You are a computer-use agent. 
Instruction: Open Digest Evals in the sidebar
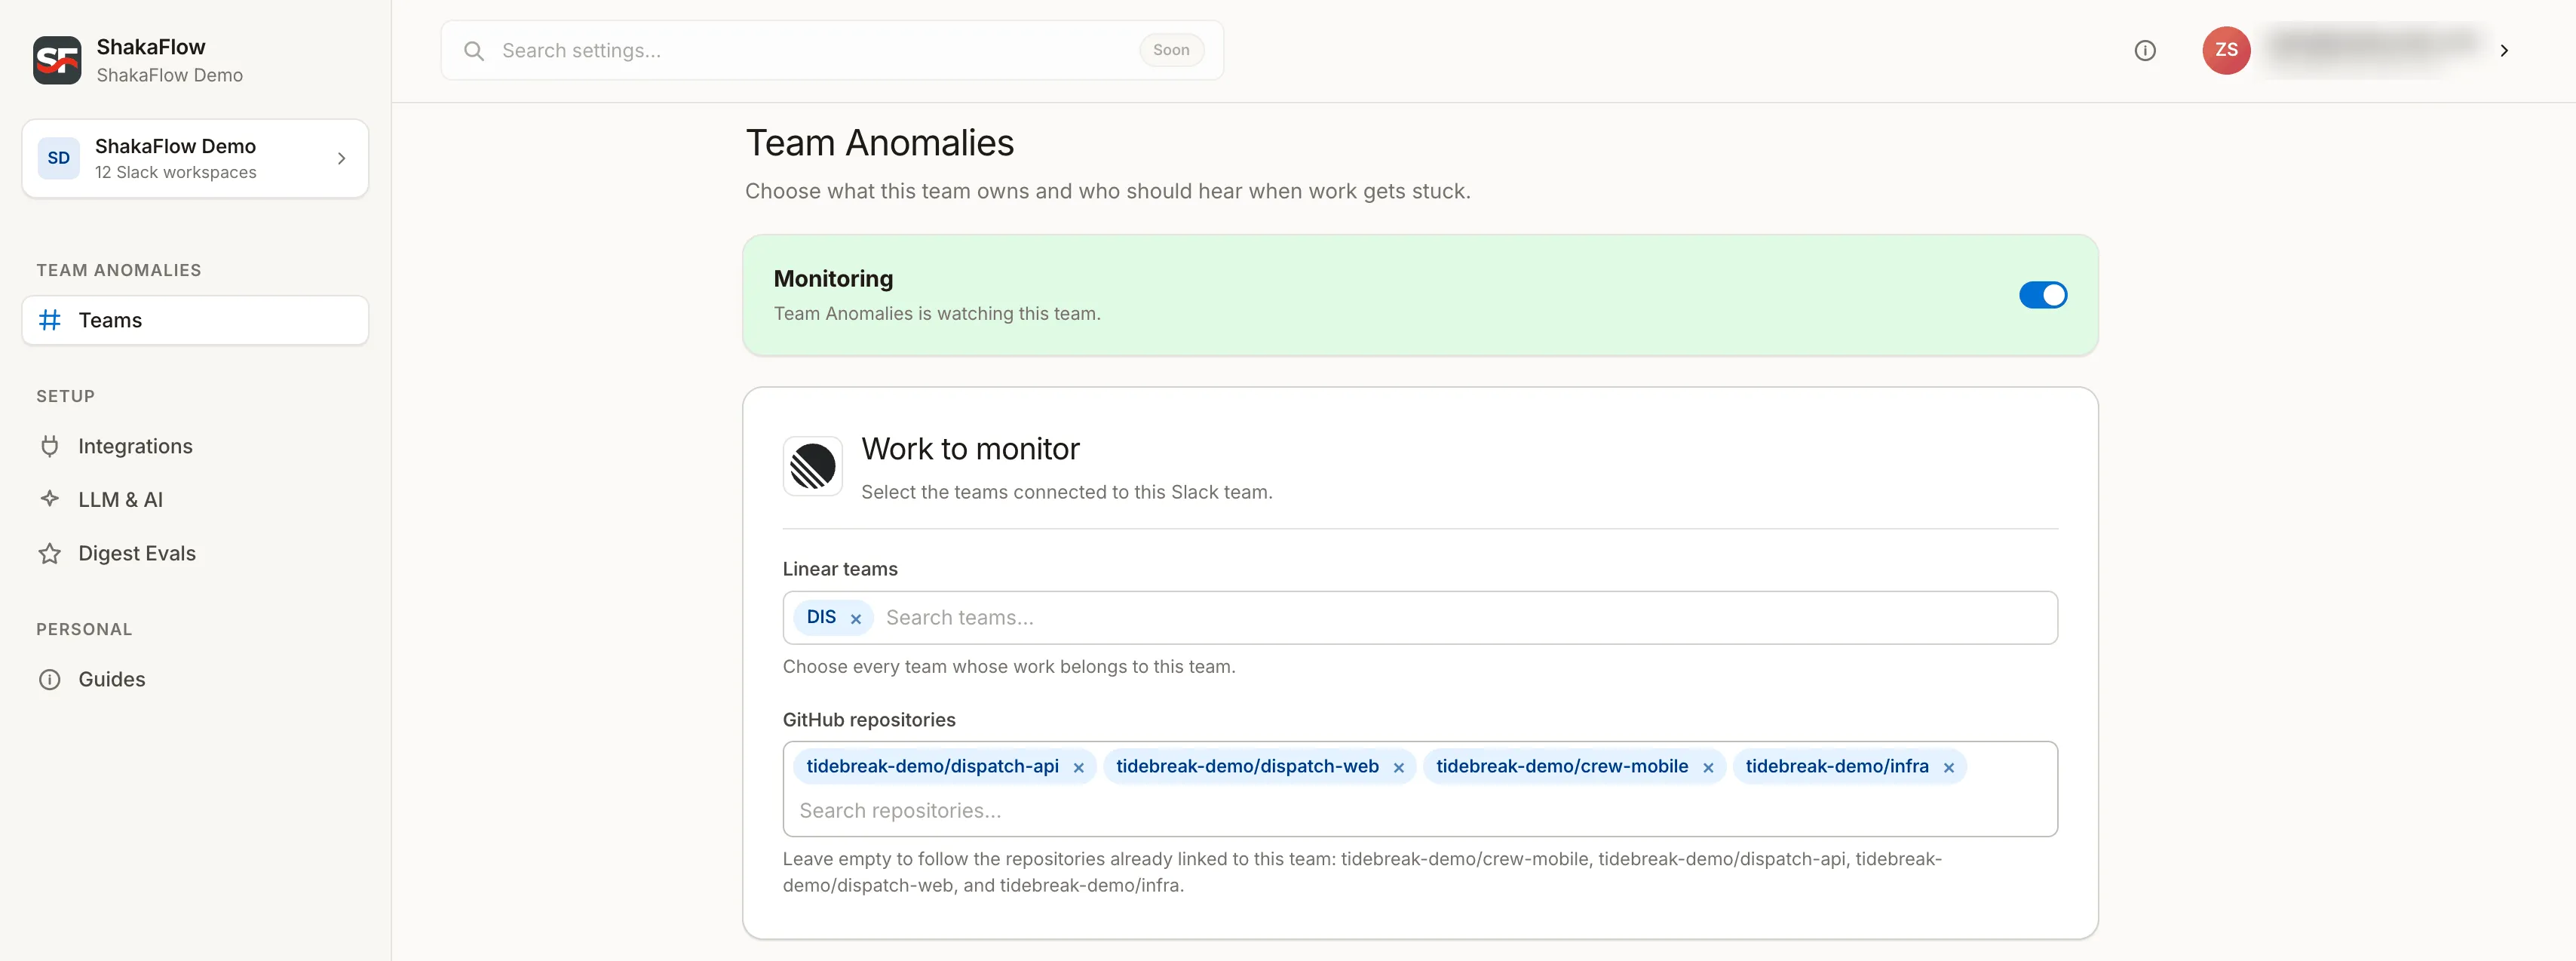tap(195, 553)
